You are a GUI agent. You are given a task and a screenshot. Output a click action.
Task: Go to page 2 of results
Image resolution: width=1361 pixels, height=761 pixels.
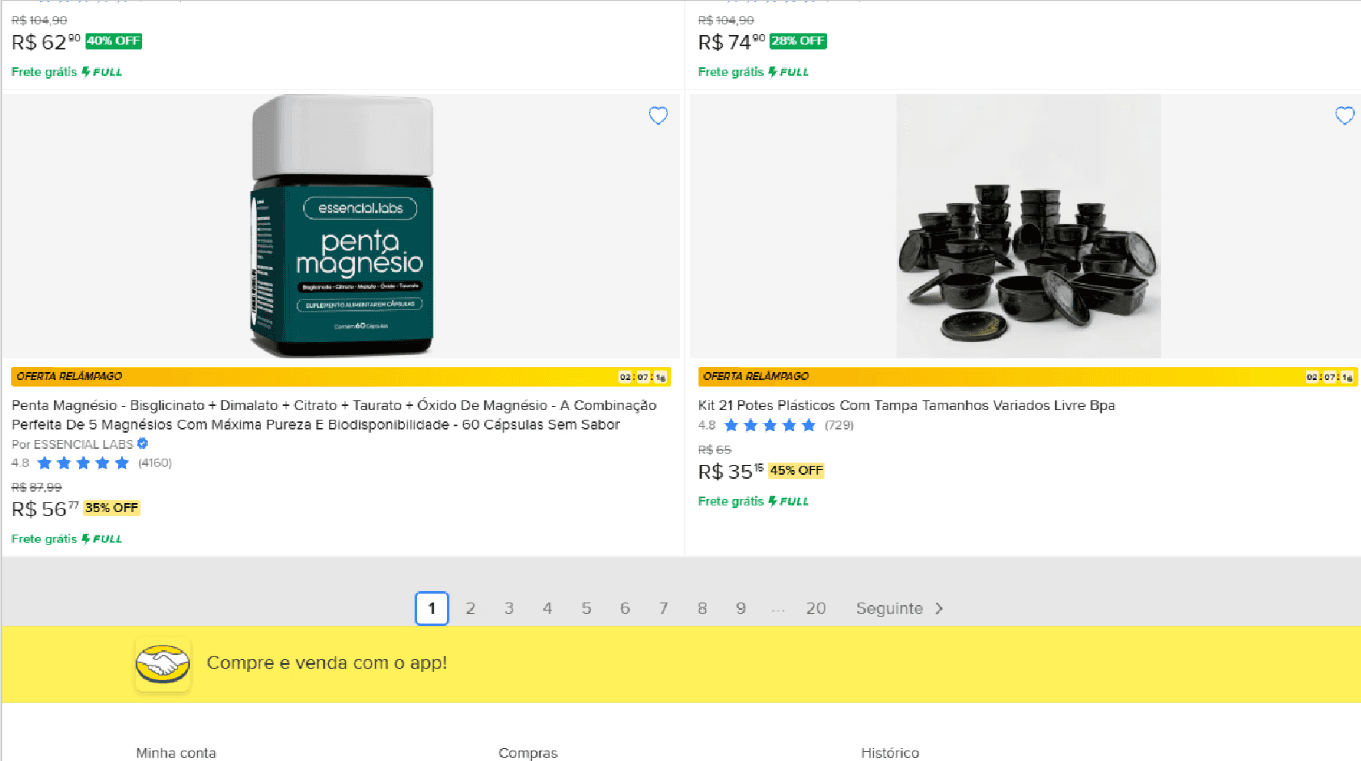pos(470,608)
